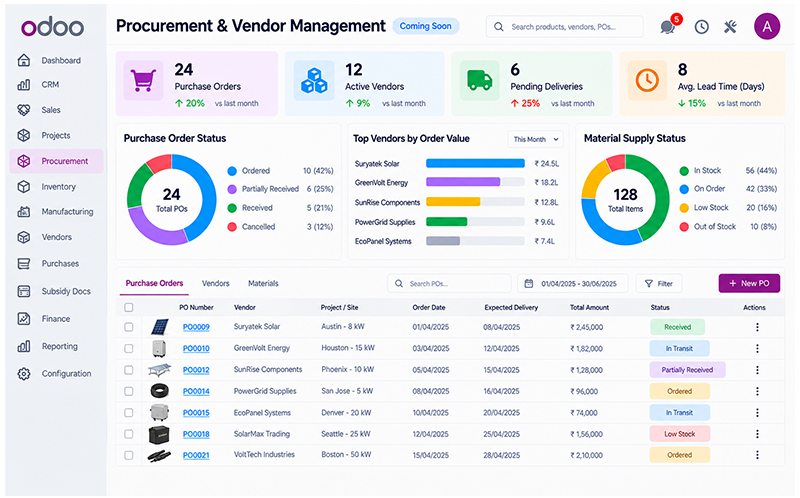The image size is (800, 498).
Task: Open the PO0009 link
Action: pos(196,327)
